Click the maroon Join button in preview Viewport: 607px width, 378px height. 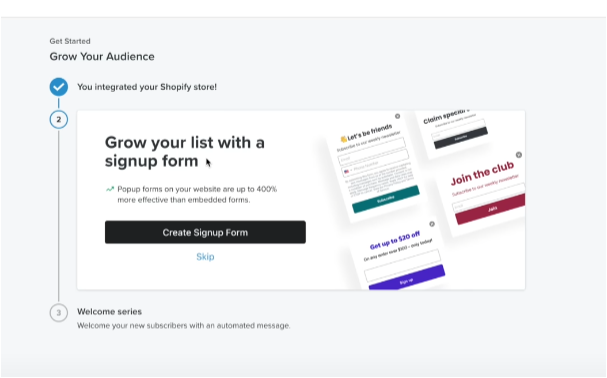491,209
